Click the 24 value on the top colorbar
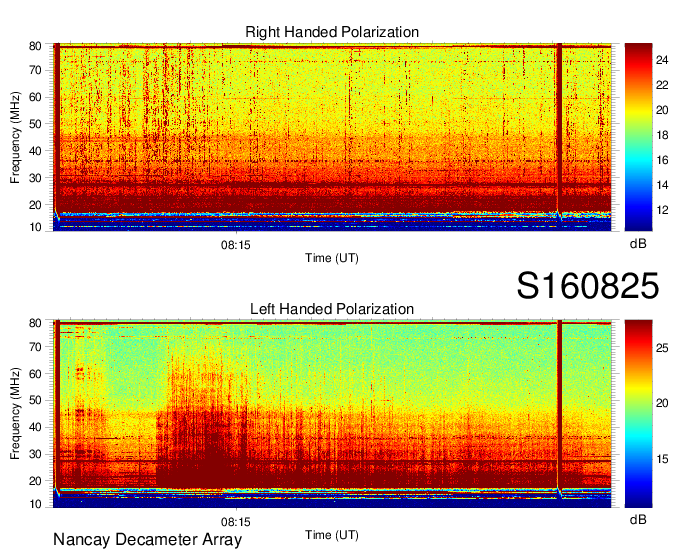Viewport: 680px width, 552px height. pos(662,60)
